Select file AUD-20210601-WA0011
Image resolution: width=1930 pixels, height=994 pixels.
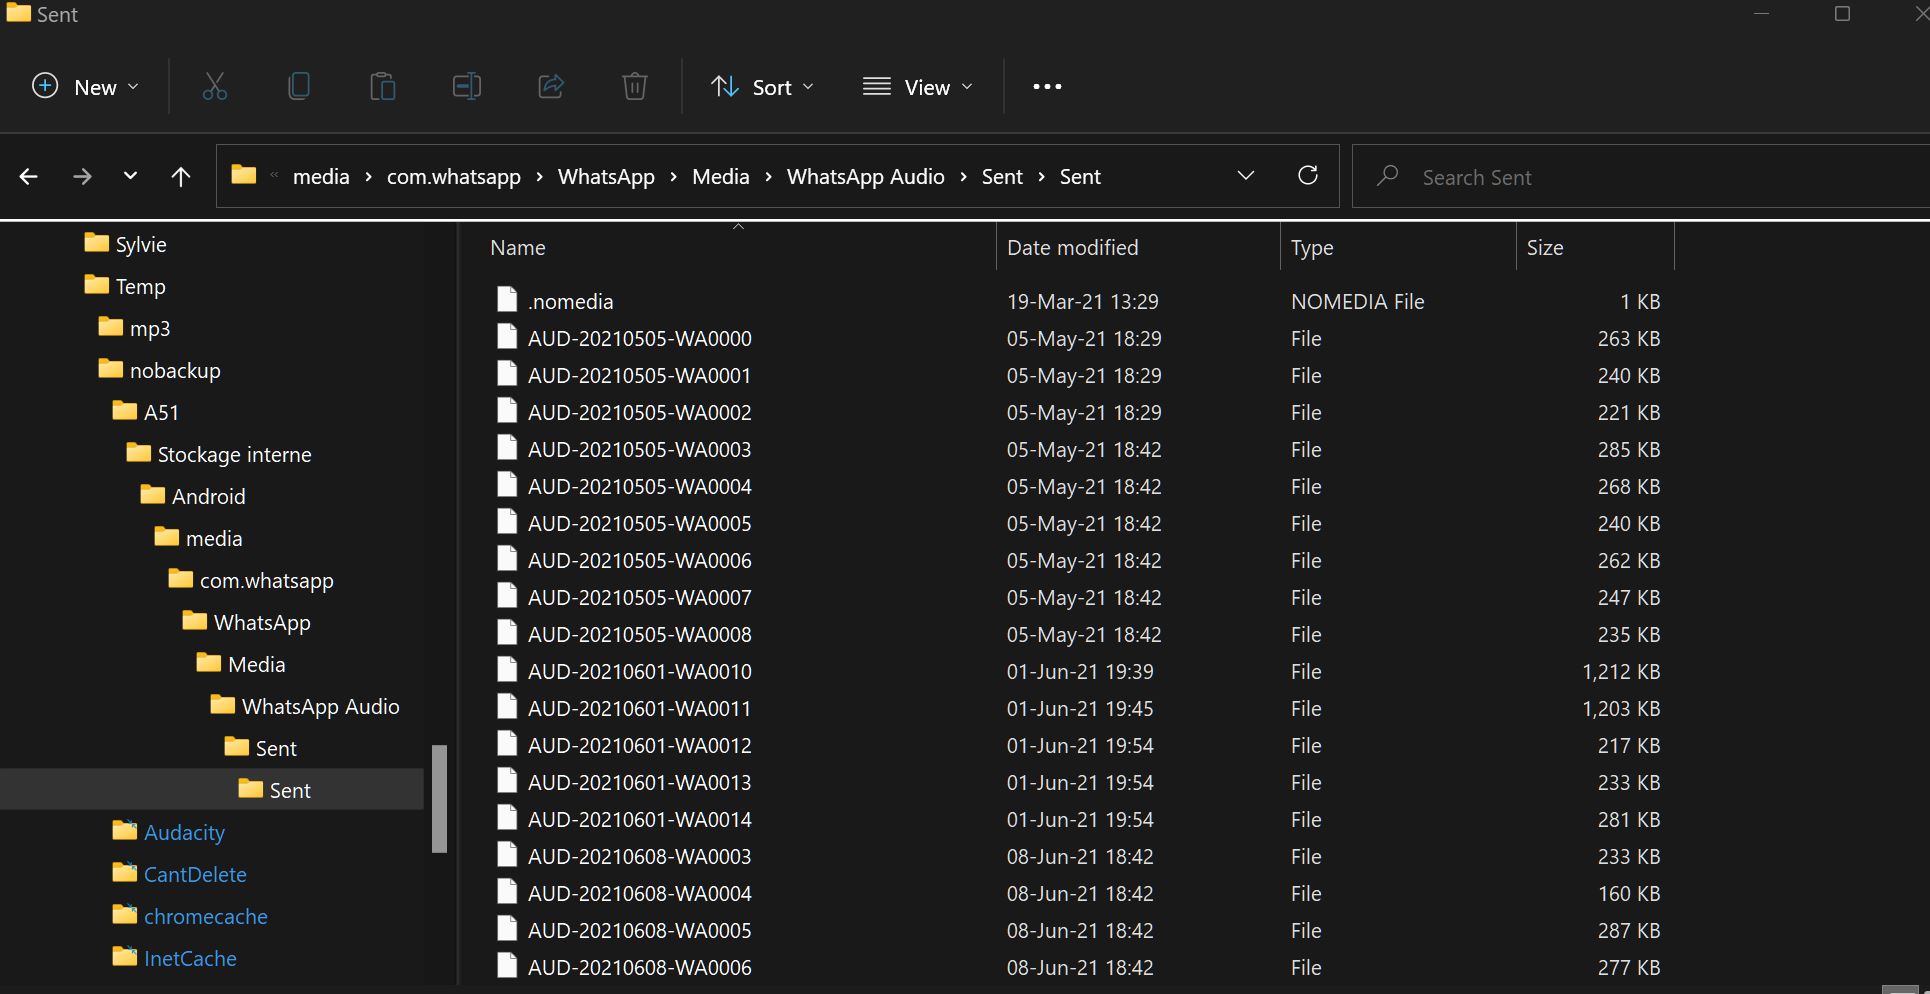coord(640,709)
